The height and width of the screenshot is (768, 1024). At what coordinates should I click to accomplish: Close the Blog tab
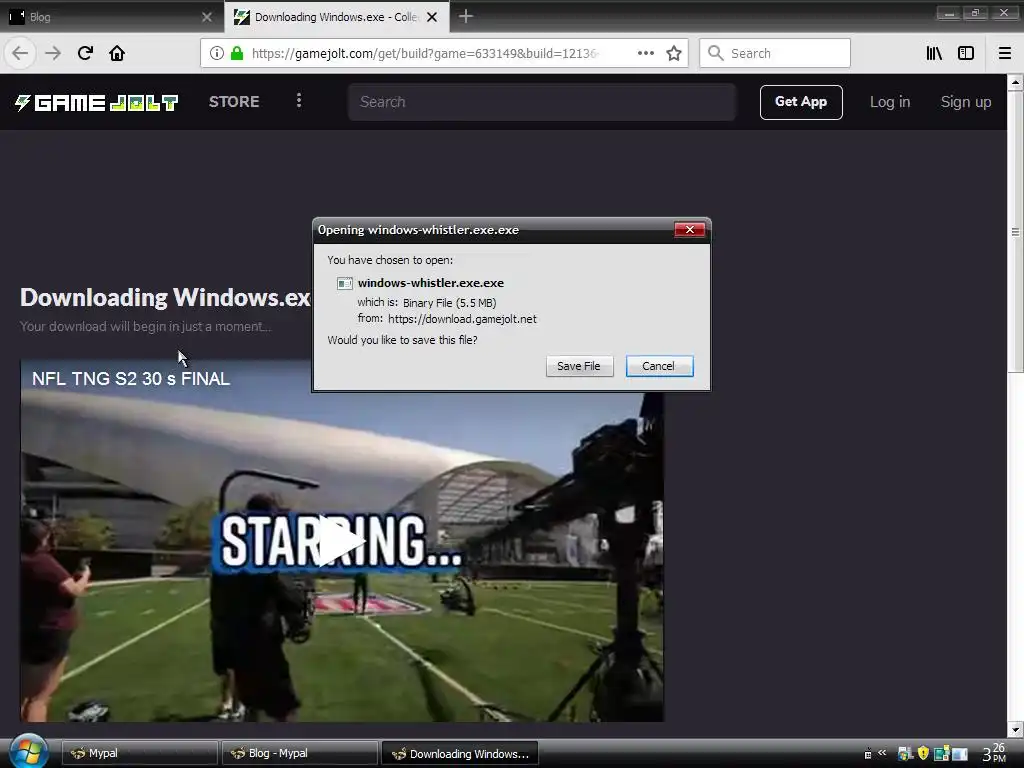206,17
